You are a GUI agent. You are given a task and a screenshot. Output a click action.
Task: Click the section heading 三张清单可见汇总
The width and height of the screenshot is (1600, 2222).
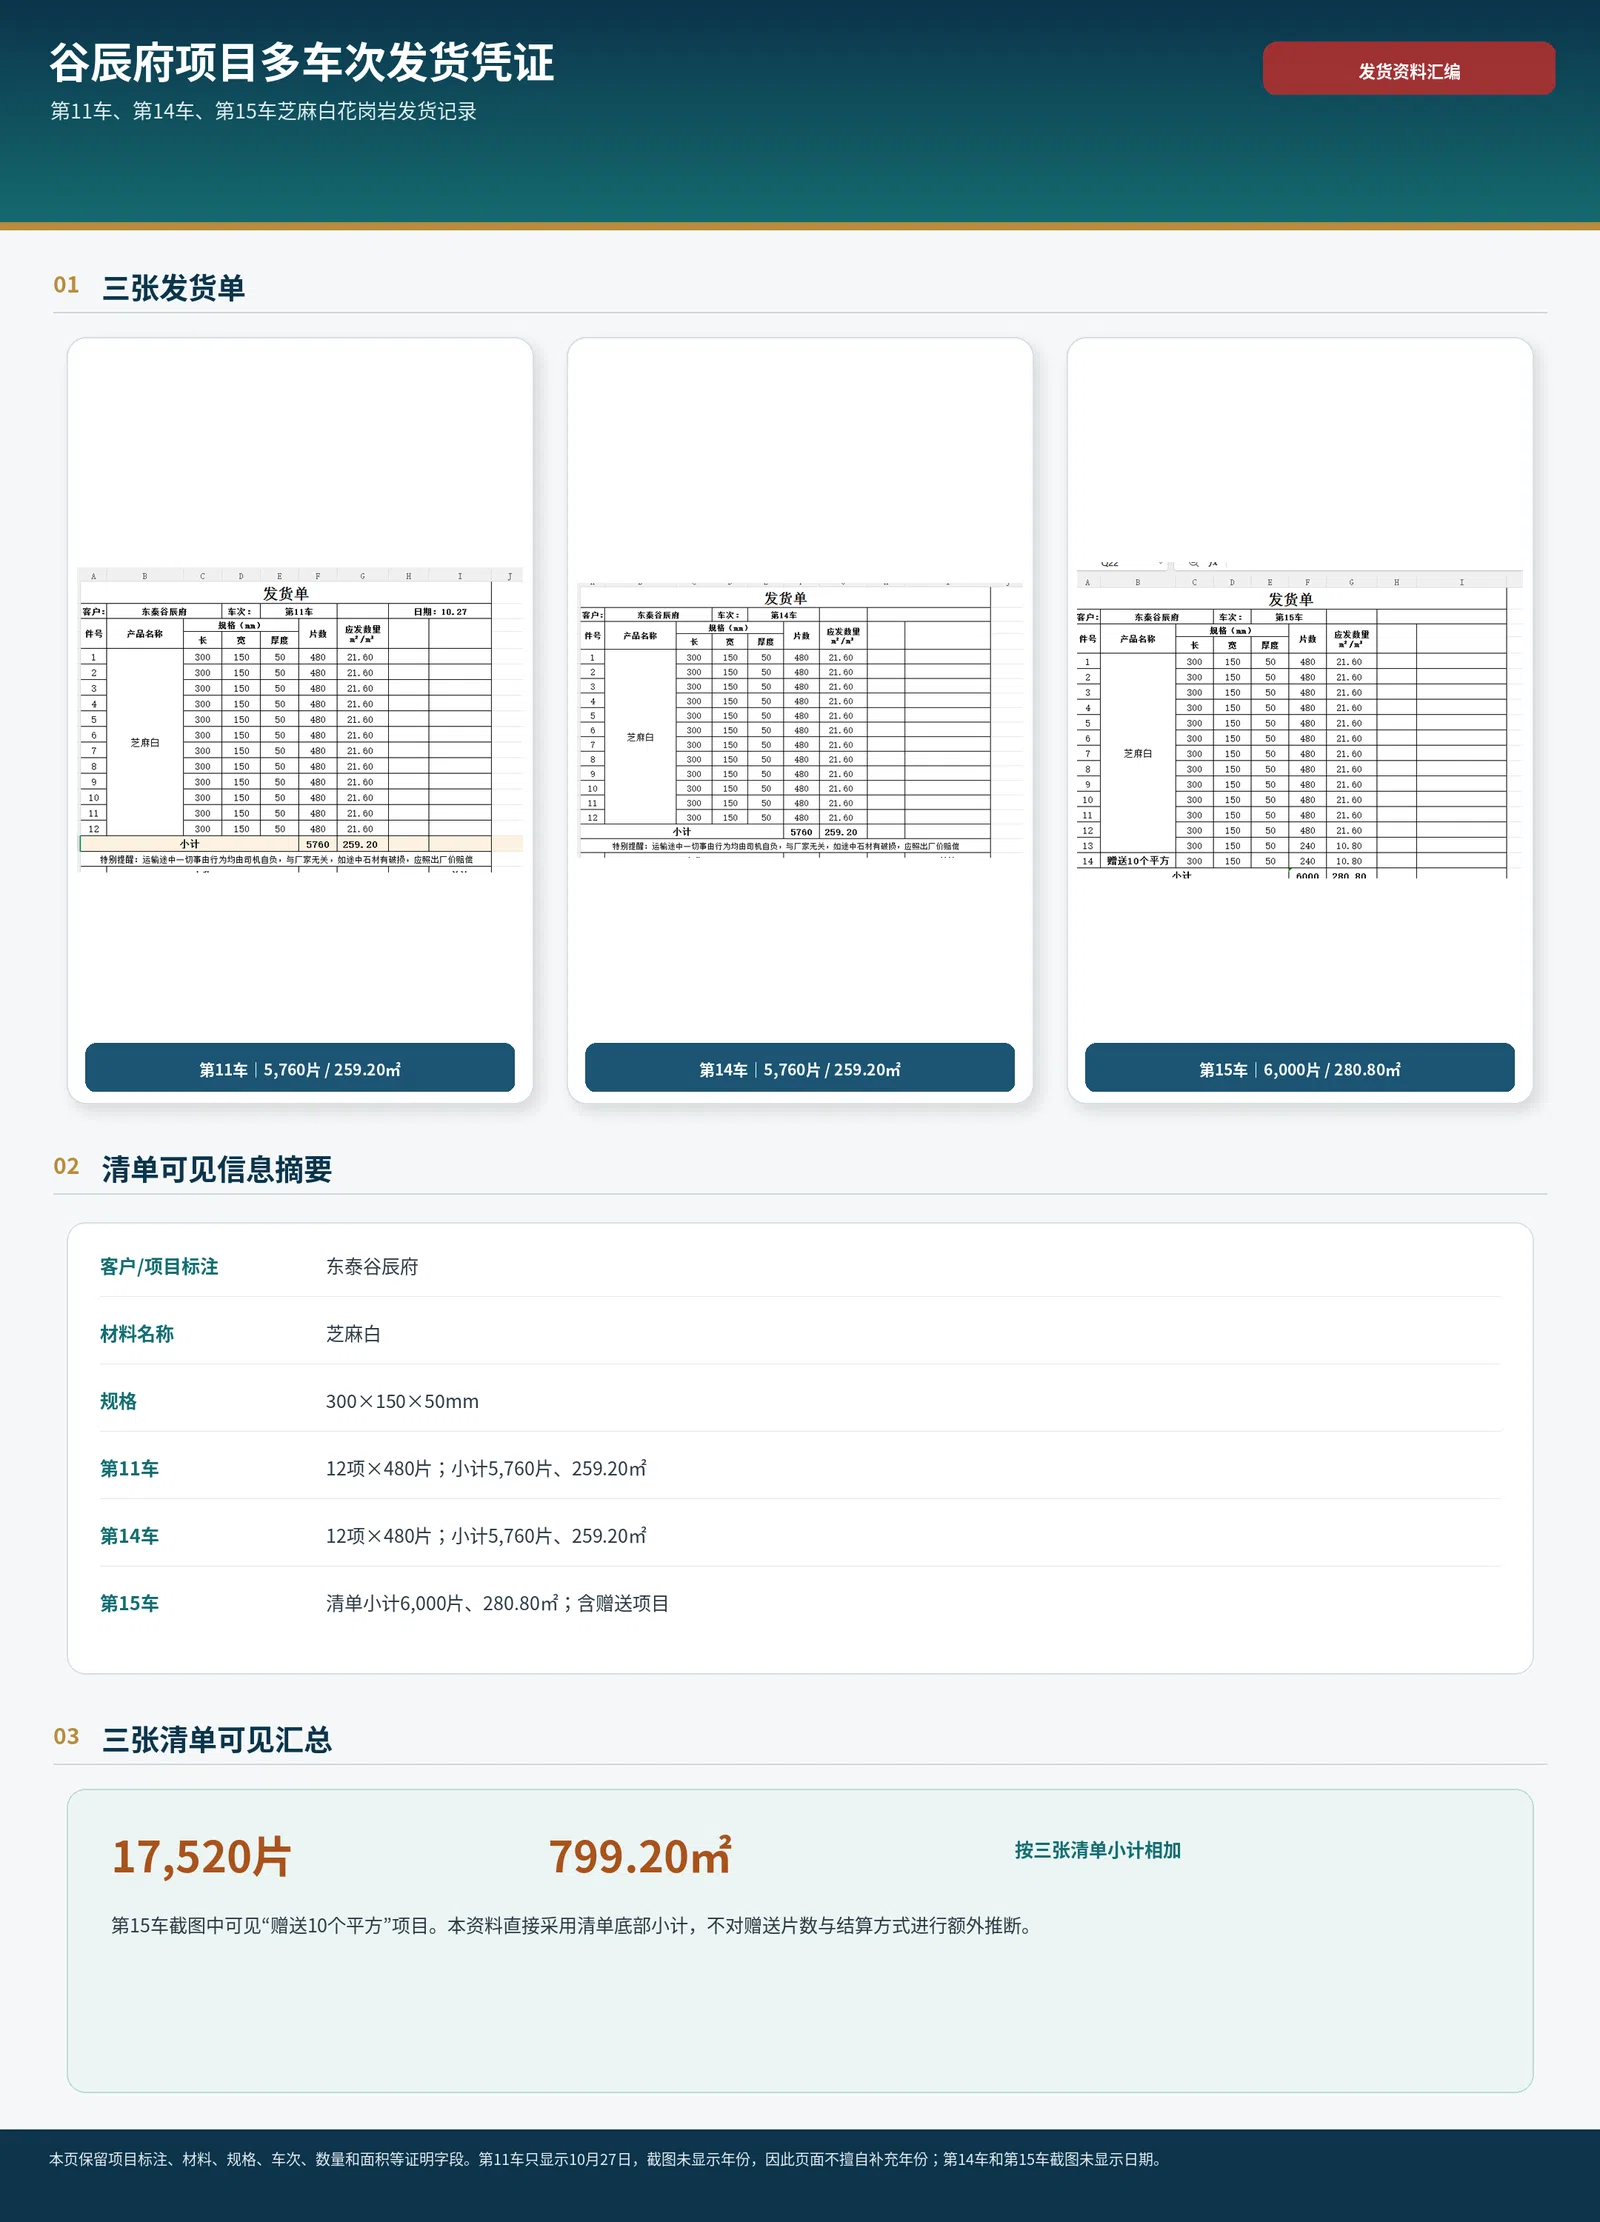[217, 1740]
